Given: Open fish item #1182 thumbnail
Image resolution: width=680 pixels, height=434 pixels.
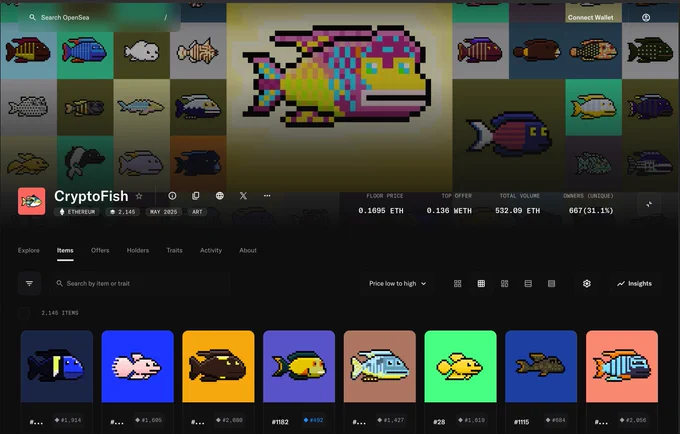Looking at the screenshot, I should click(299, 366).
